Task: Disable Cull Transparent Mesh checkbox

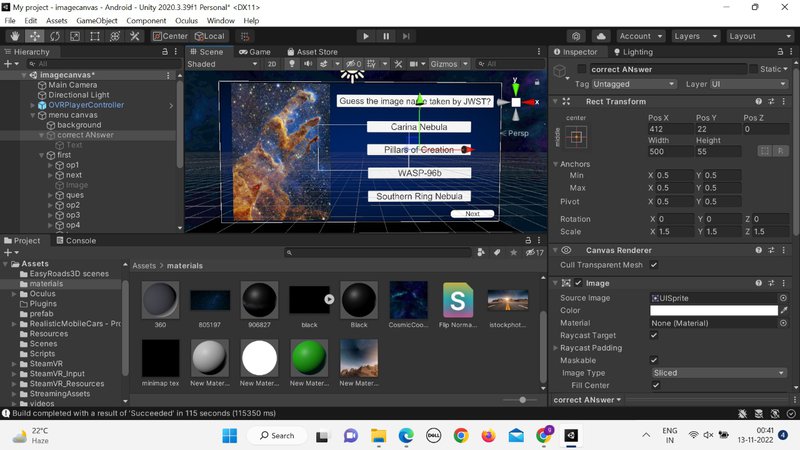Action: tap(654, 265)
